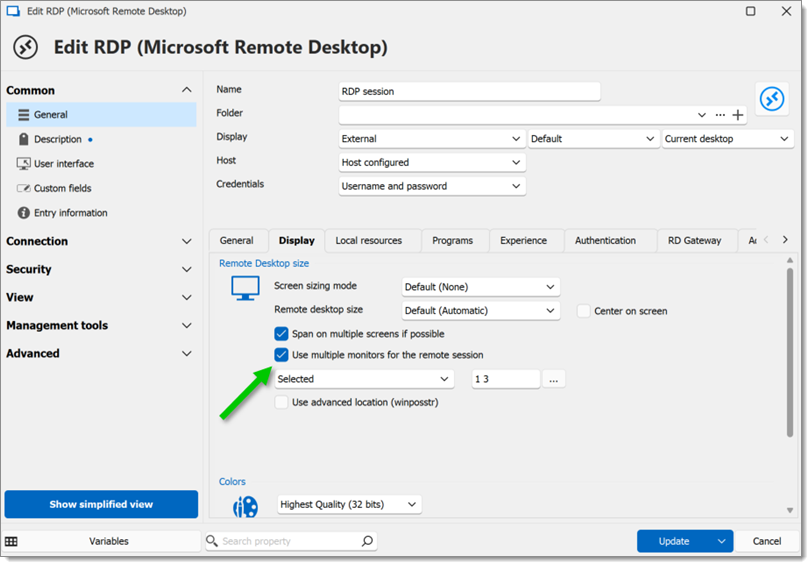Collapse the Common section
The width and height of the screenshot is (812, 567).
coord(186,90)
